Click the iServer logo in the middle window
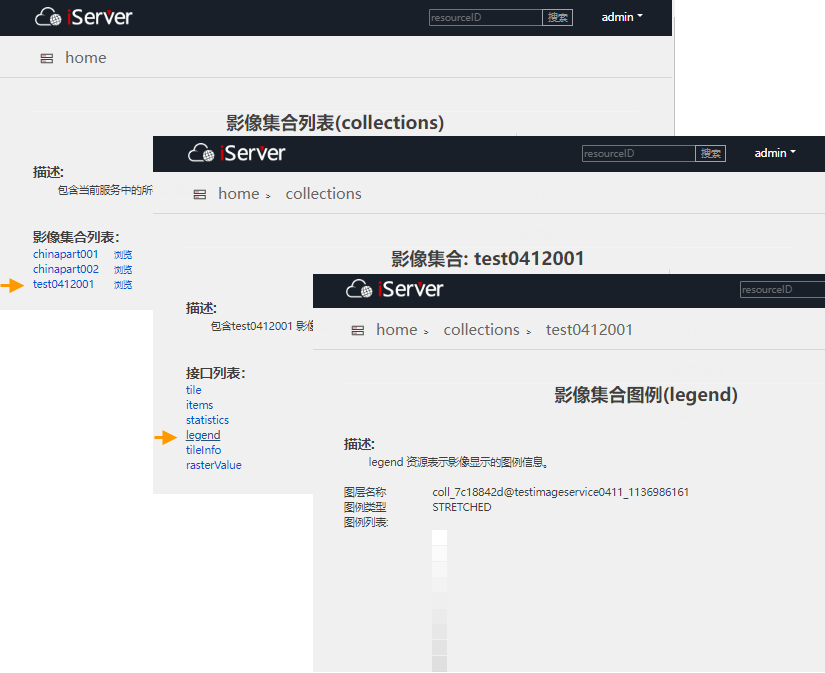This screenshot has height=673, width=825. 236,153
